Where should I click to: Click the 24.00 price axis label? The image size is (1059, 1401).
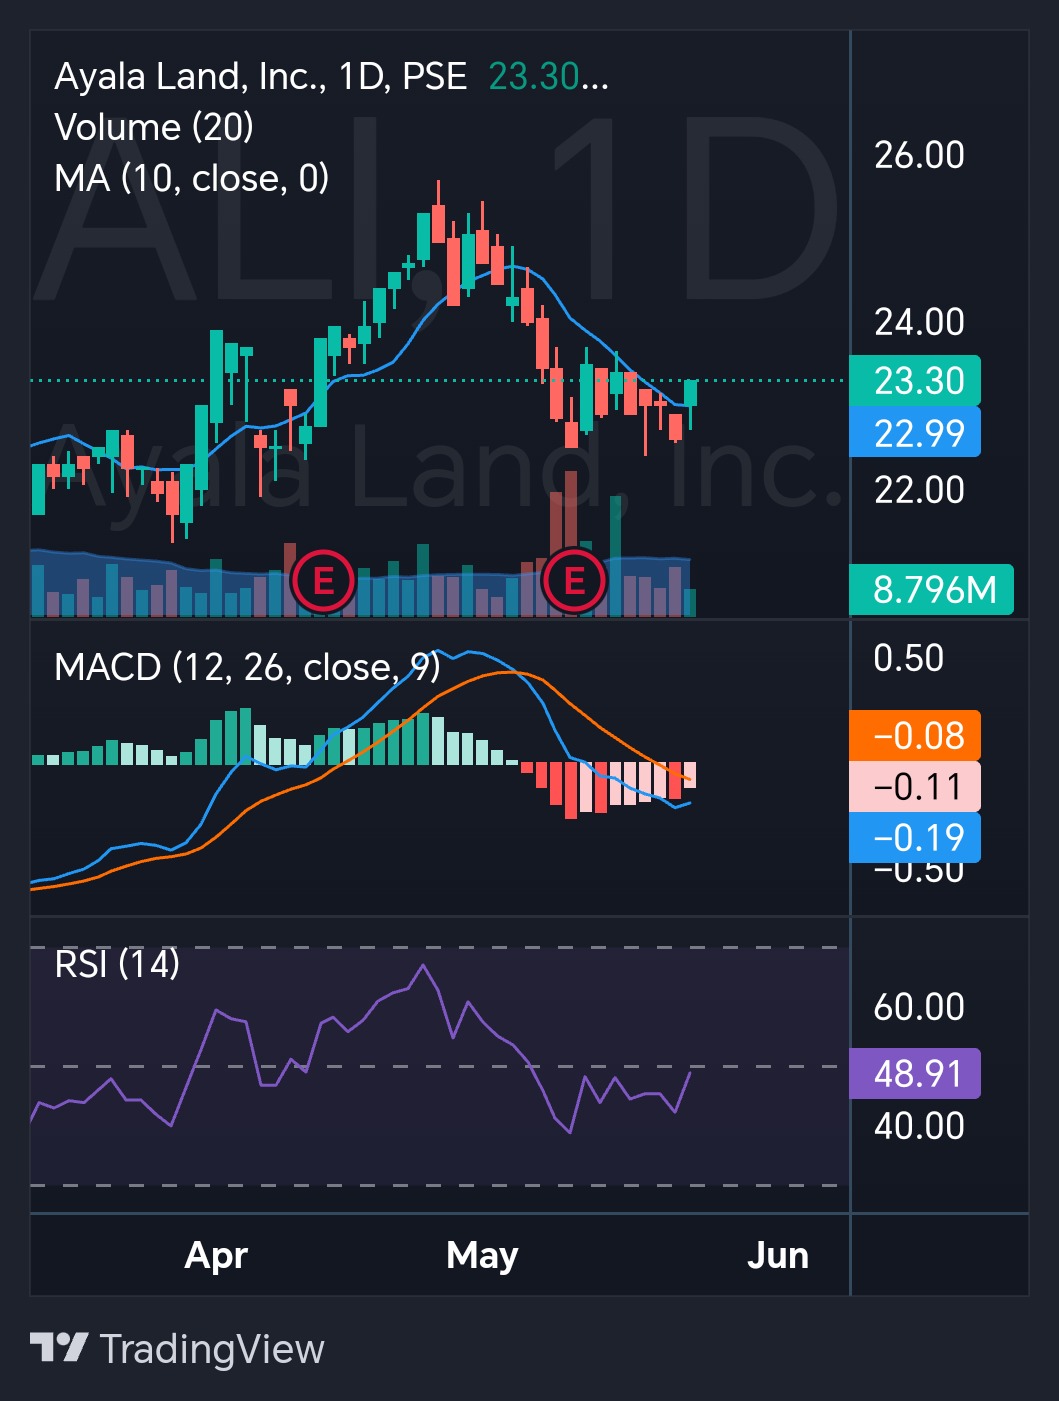[x=919, y=322]
